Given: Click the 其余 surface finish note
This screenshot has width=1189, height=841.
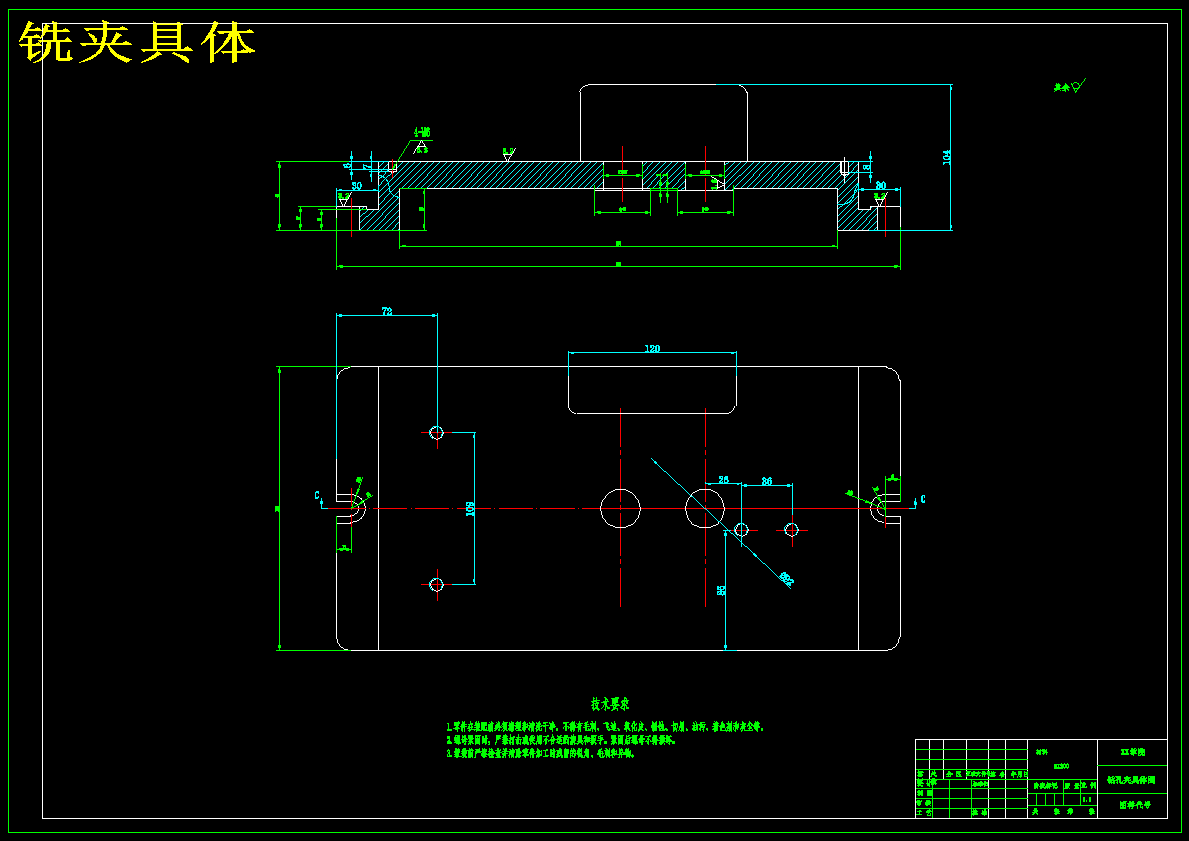Looking at the screenshot, I should (x=1069, y=86).
